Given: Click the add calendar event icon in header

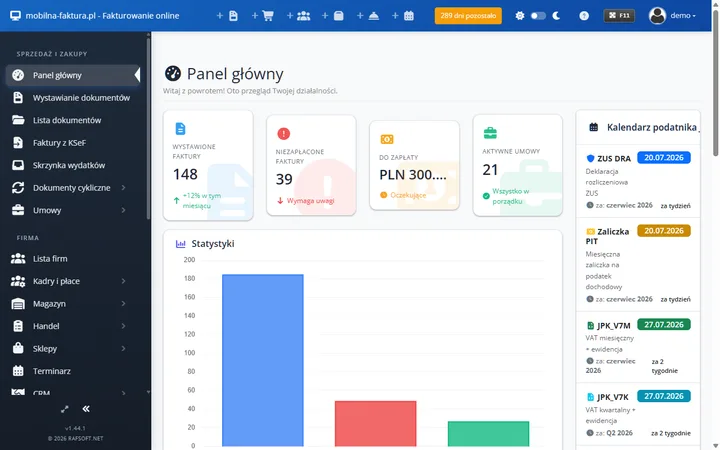Looking at the screenshot, I should [404, 16].
